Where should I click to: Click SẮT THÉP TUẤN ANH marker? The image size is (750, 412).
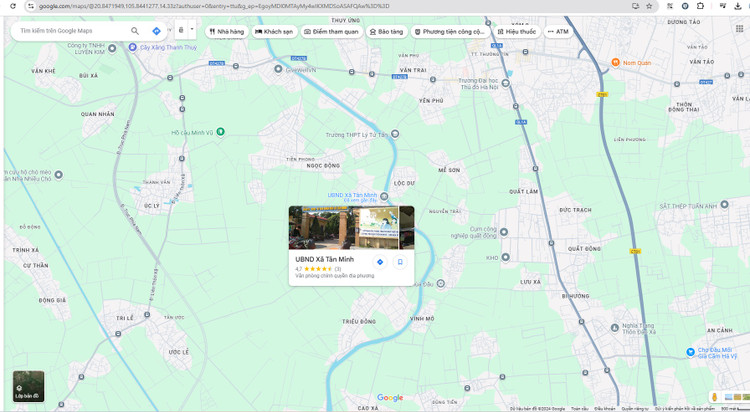click(x=724, y=205)
